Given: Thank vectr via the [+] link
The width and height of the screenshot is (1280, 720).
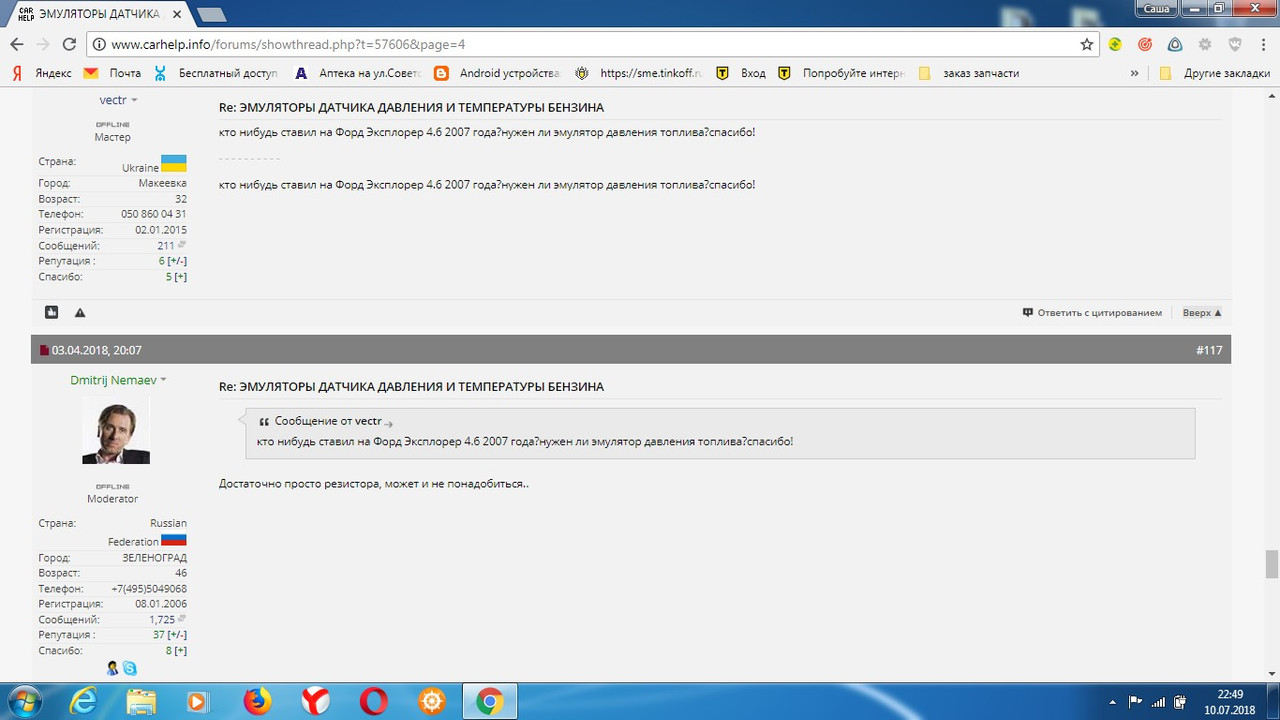Looking at the screenshot, I should click(180, 277).
